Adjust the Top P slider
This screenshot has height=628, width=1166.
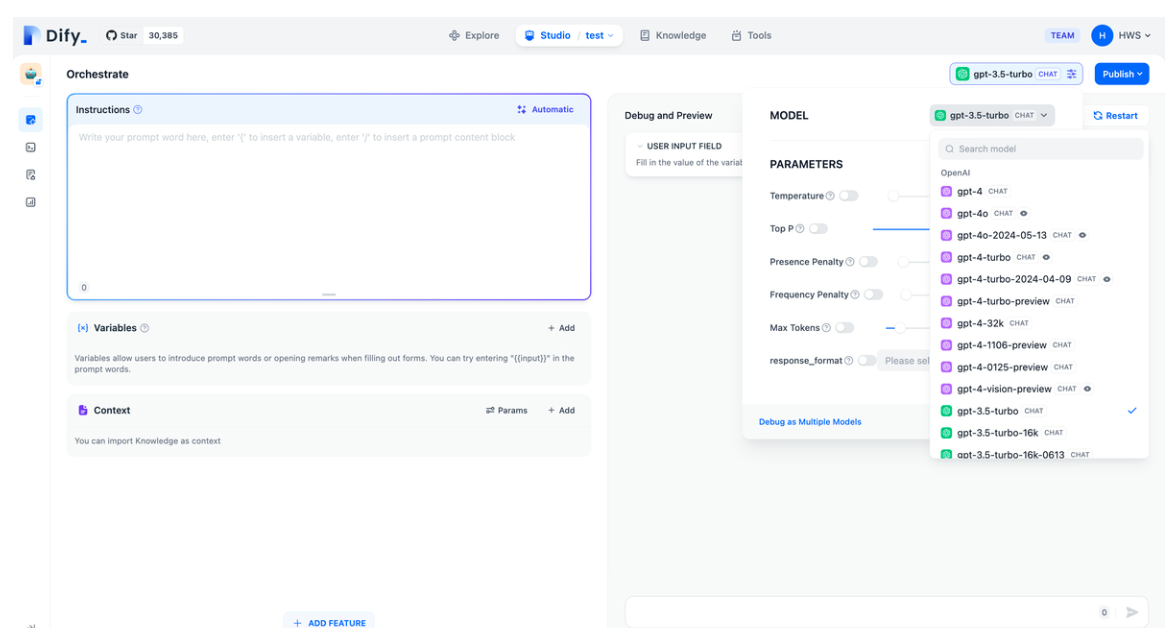[x=901, y=229]
